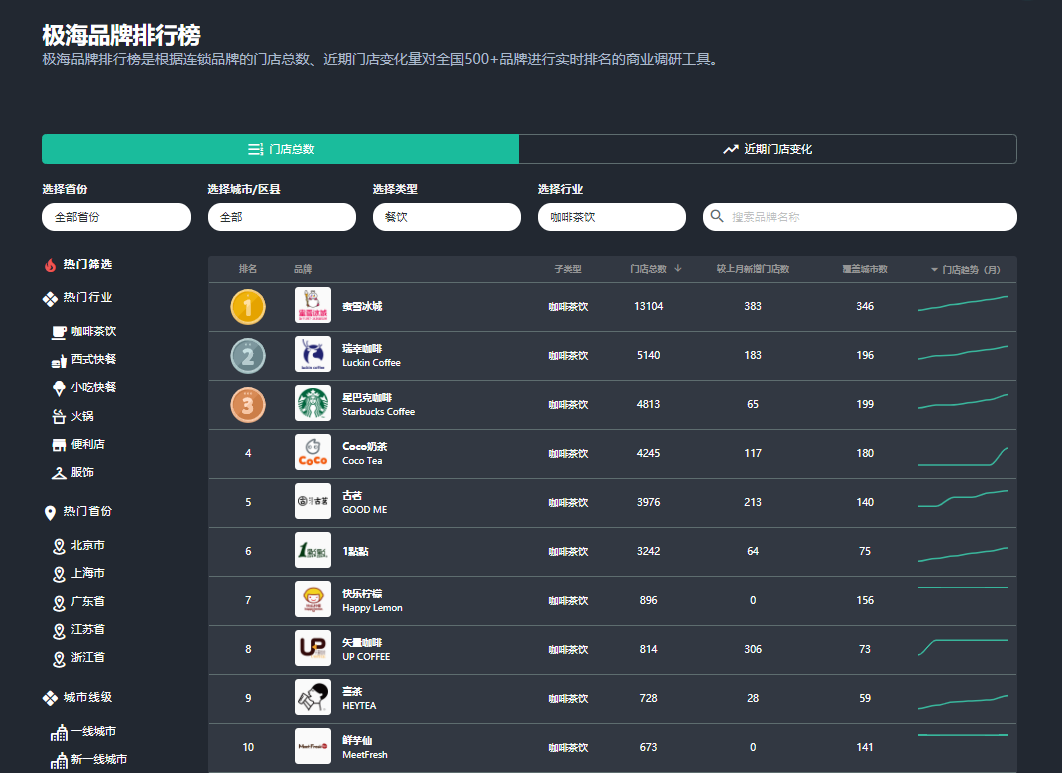Click the building icon for 一线城市
The image size is (1062, 773).
click(x=60, y=732)
